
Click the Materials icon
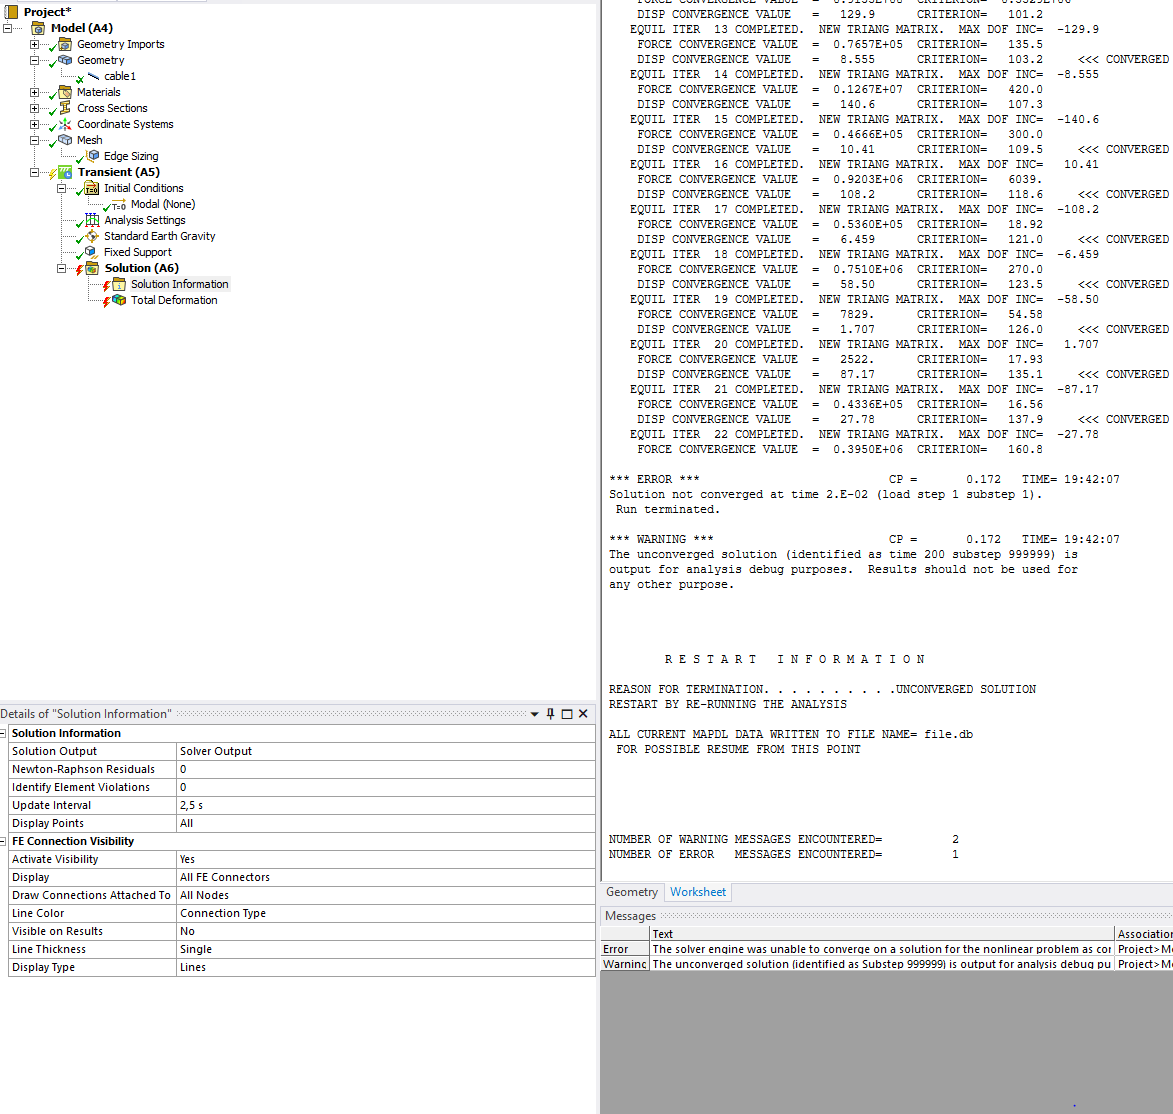[x=65, y=92]
